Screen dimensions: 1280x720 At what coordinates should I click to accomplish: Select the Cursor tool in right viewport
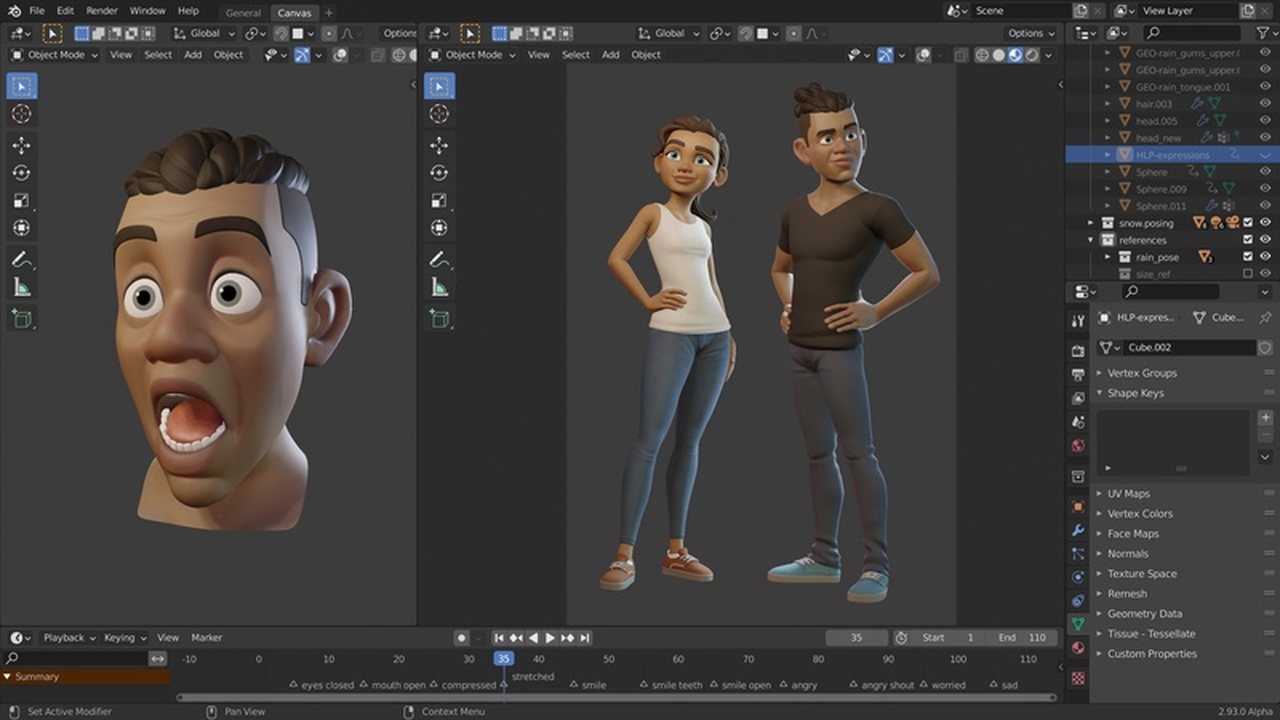439,114
